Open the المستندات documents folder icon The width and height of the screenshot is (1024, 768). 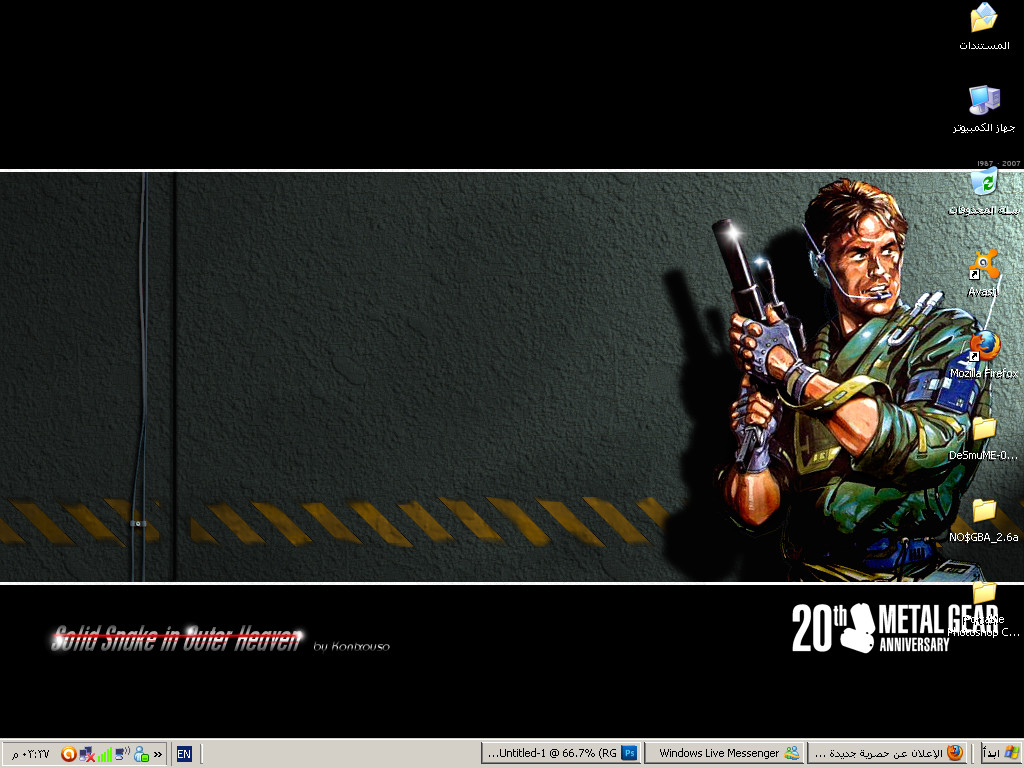pos(984,27)
